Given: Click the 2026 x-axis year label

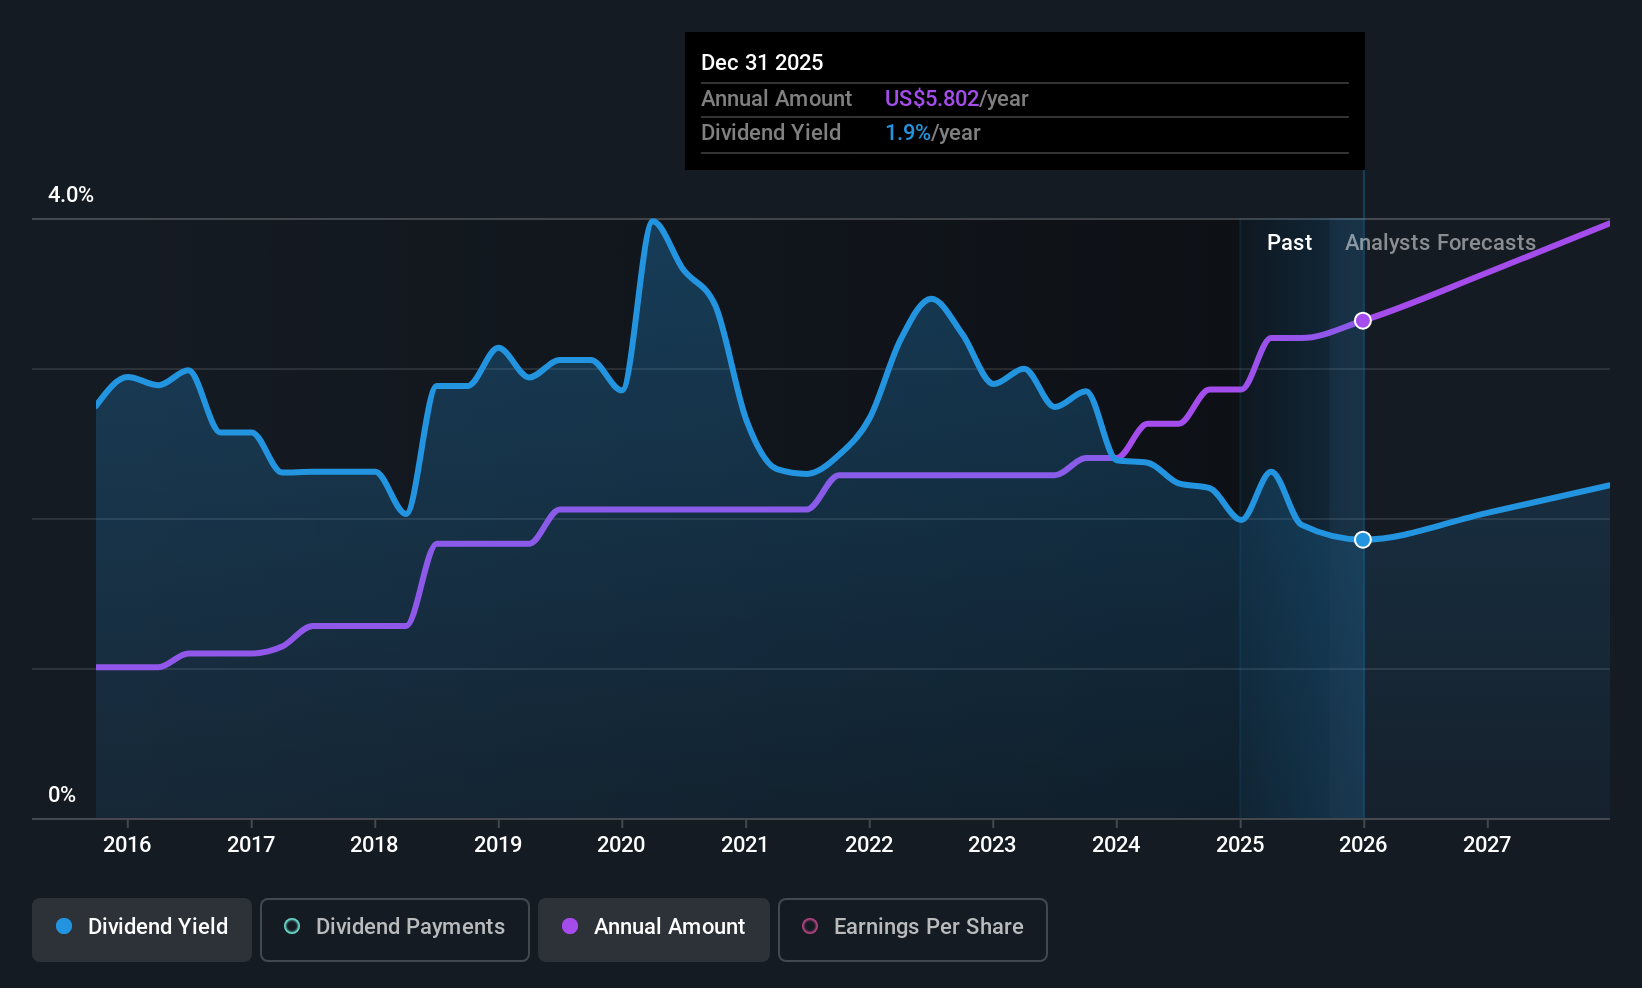Looking at the screenshot, I should (1363, 845).
